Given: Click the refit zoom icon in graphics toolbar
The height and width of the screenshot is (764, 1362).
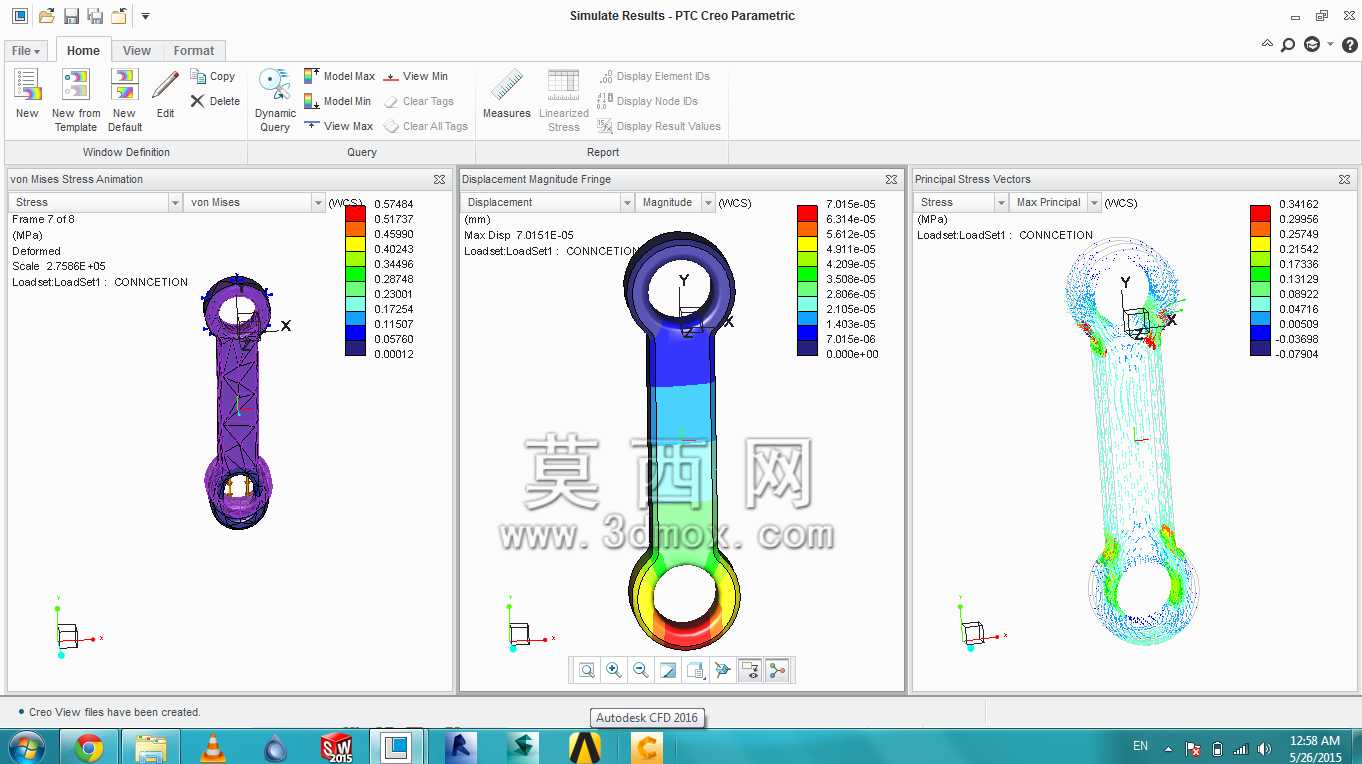Looking at the screenshot, I should click(587, 670).
